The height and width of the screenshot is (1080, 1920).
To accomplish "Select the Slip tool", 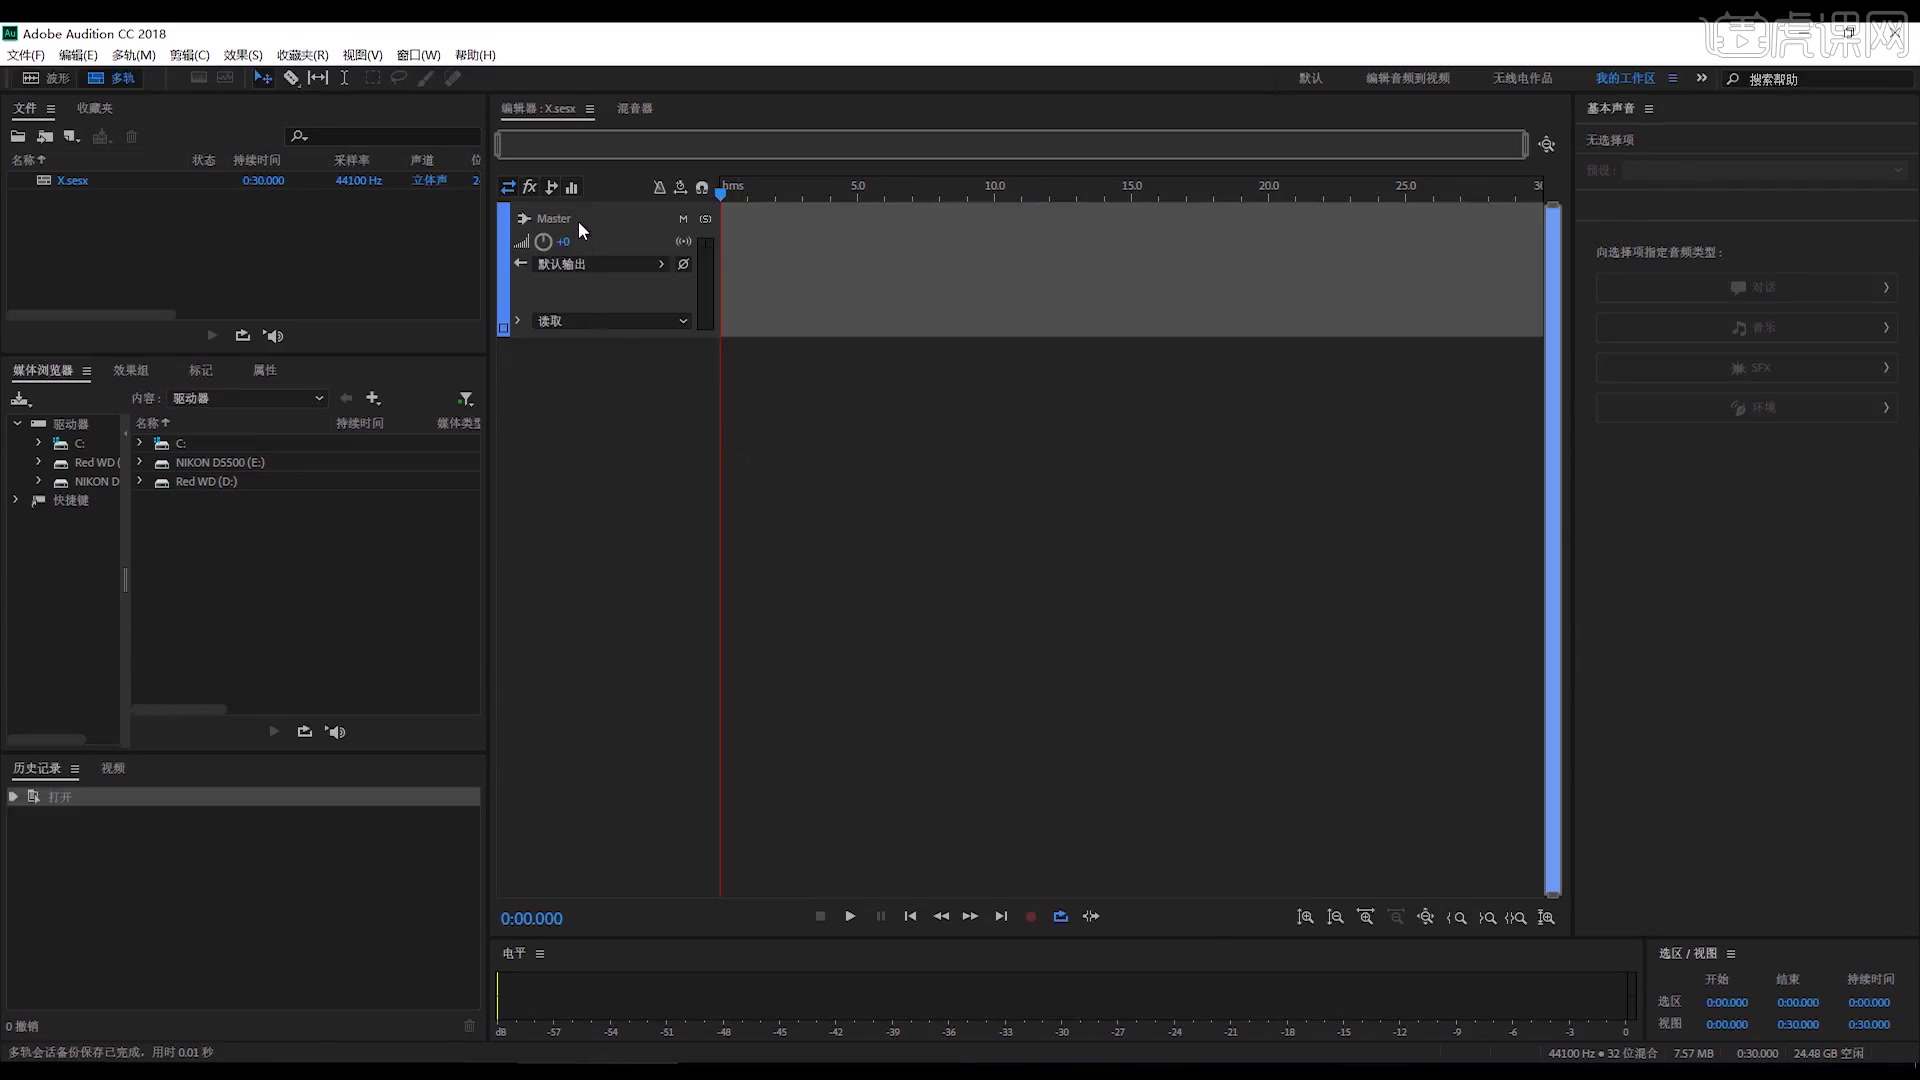I will [318, 78].
